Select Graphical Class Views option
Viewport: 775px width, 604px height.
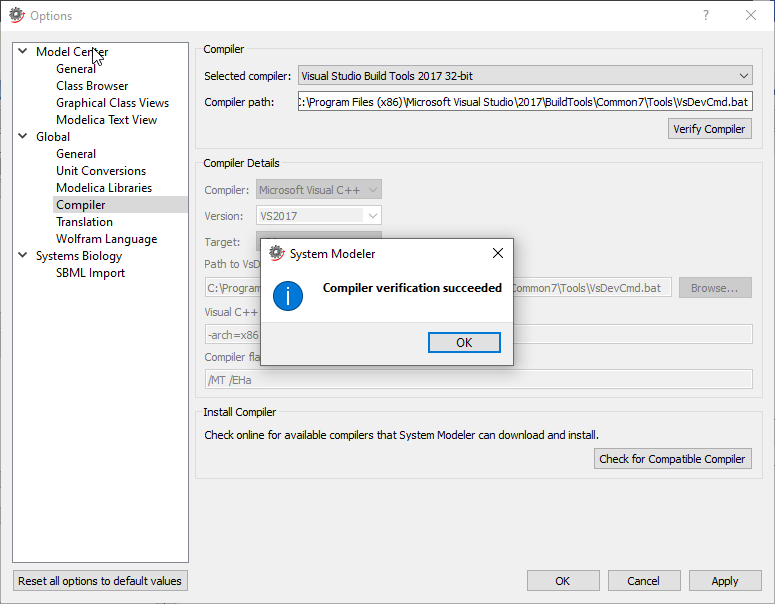(112, 103)
